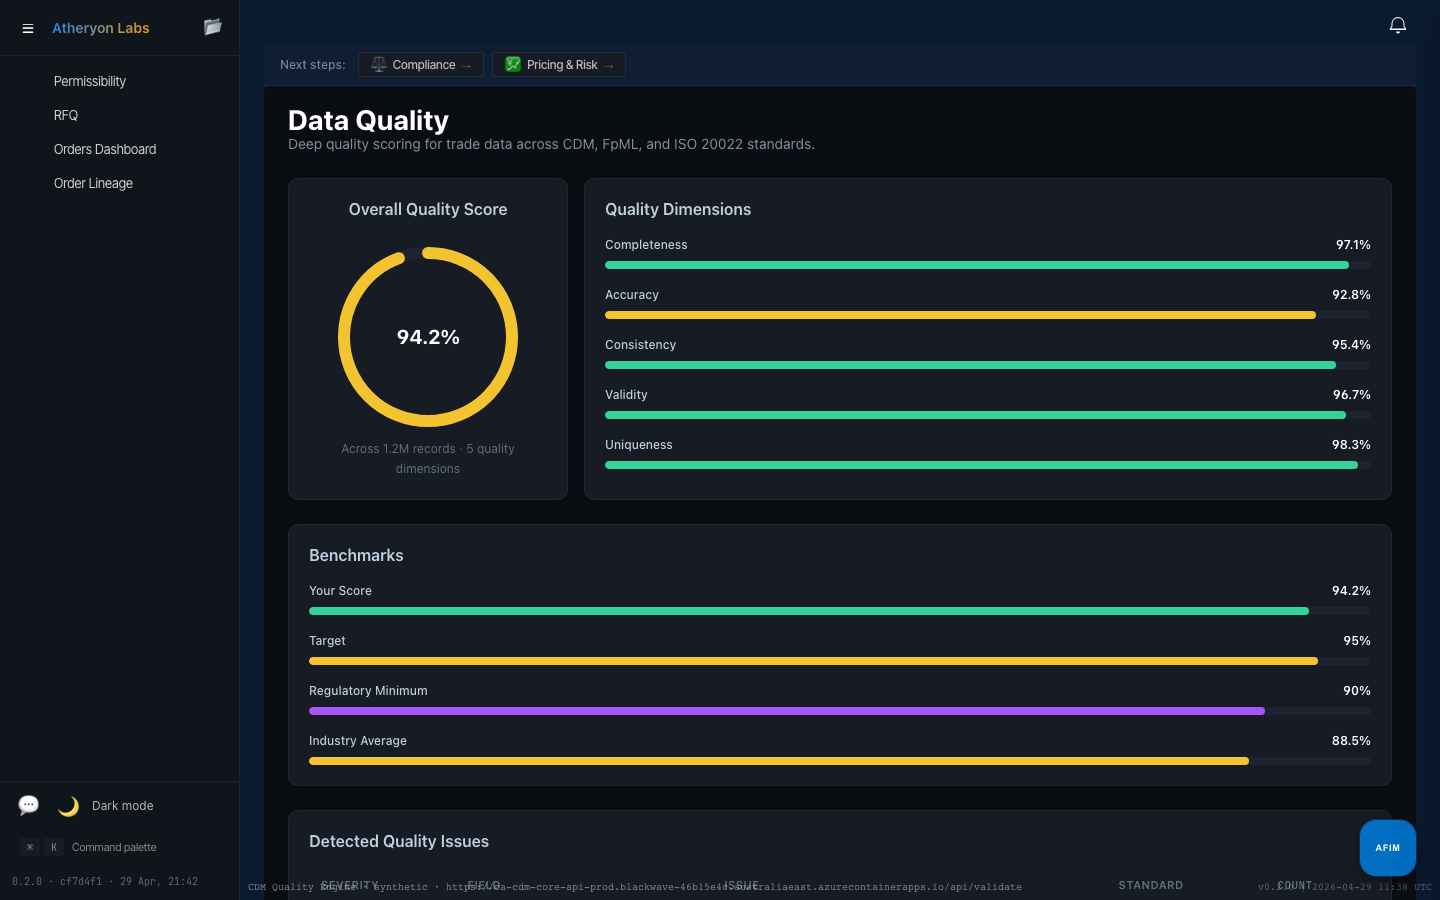Click the moon icon for dark mode

[68, 806]
